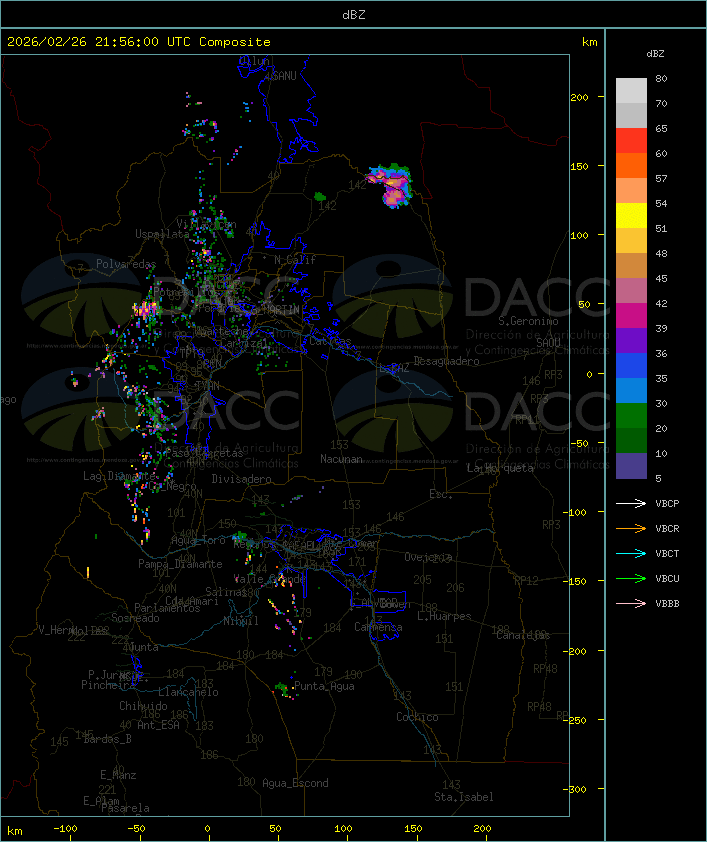Screen dimensions: 707x842
Task: Click the 'Pasarela' place label
Action: pos(125,808)
